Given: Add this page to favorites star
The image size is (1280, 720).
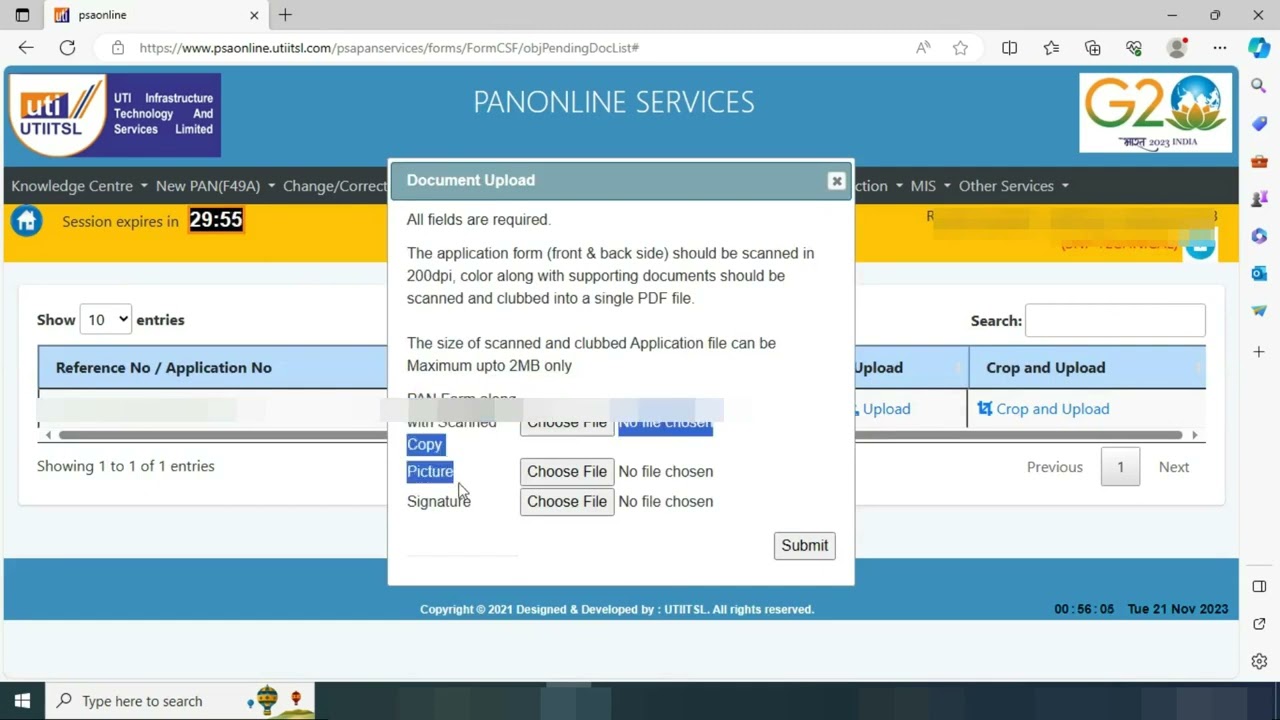Looking at the screenshot, I should pyautogui.click(x=960, y=47).
